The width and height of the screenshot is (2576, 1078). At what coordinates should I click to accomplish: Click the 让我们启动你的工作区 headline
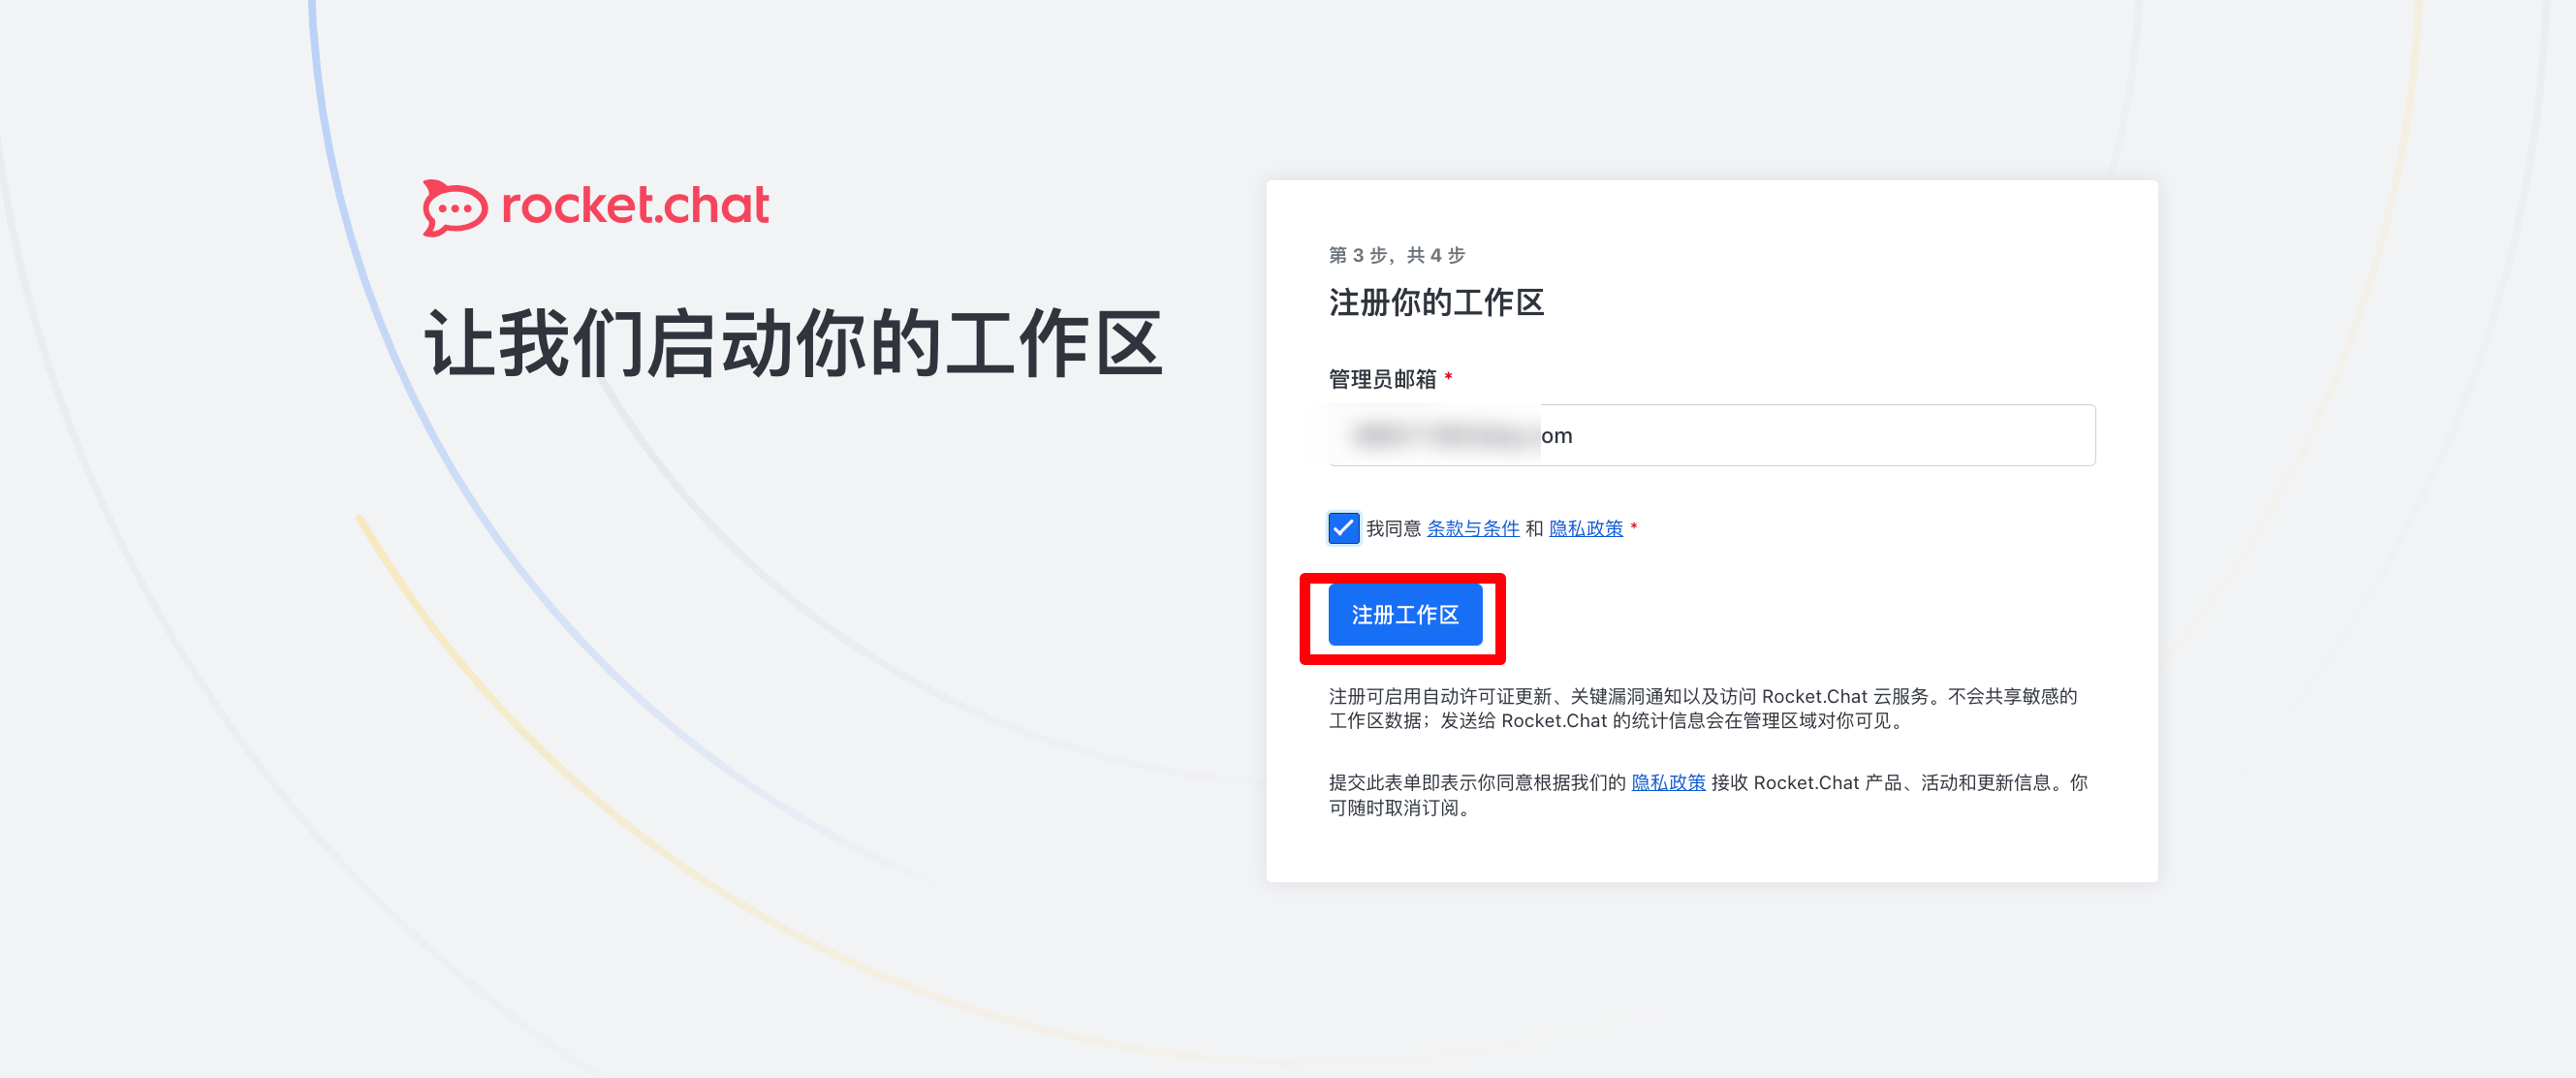pyautogui.click(x=794, y=343)
